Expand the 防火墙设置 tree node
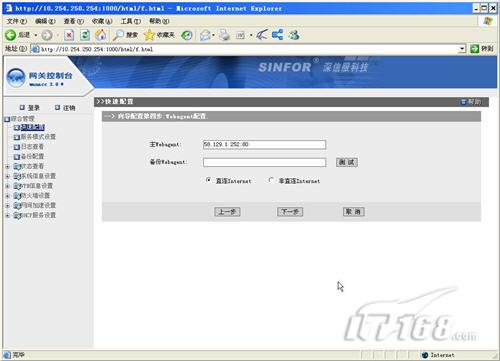This screenshot has height=361, width=500. coord(7,196)
